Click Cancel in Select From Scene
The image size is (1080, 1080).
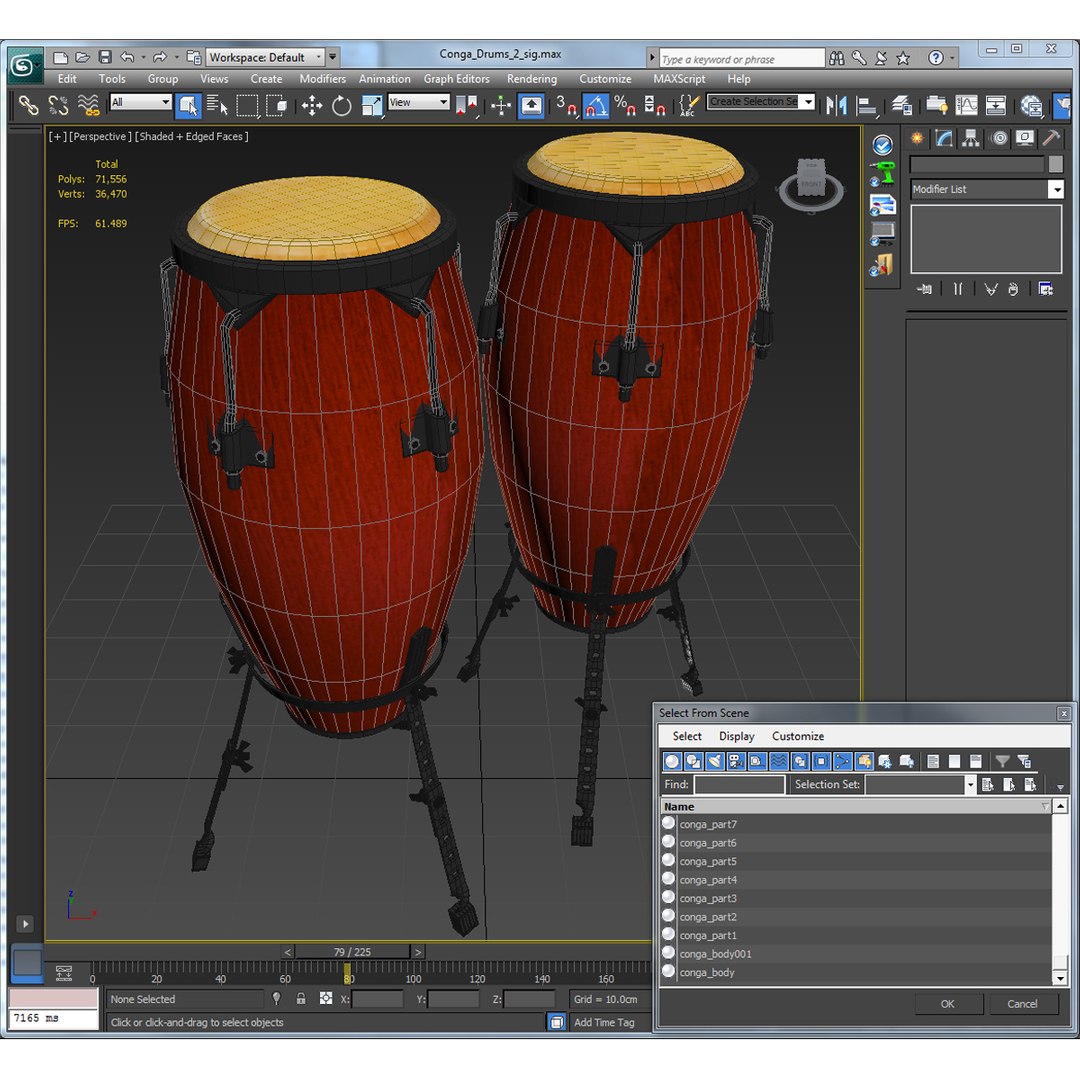1022,1004
